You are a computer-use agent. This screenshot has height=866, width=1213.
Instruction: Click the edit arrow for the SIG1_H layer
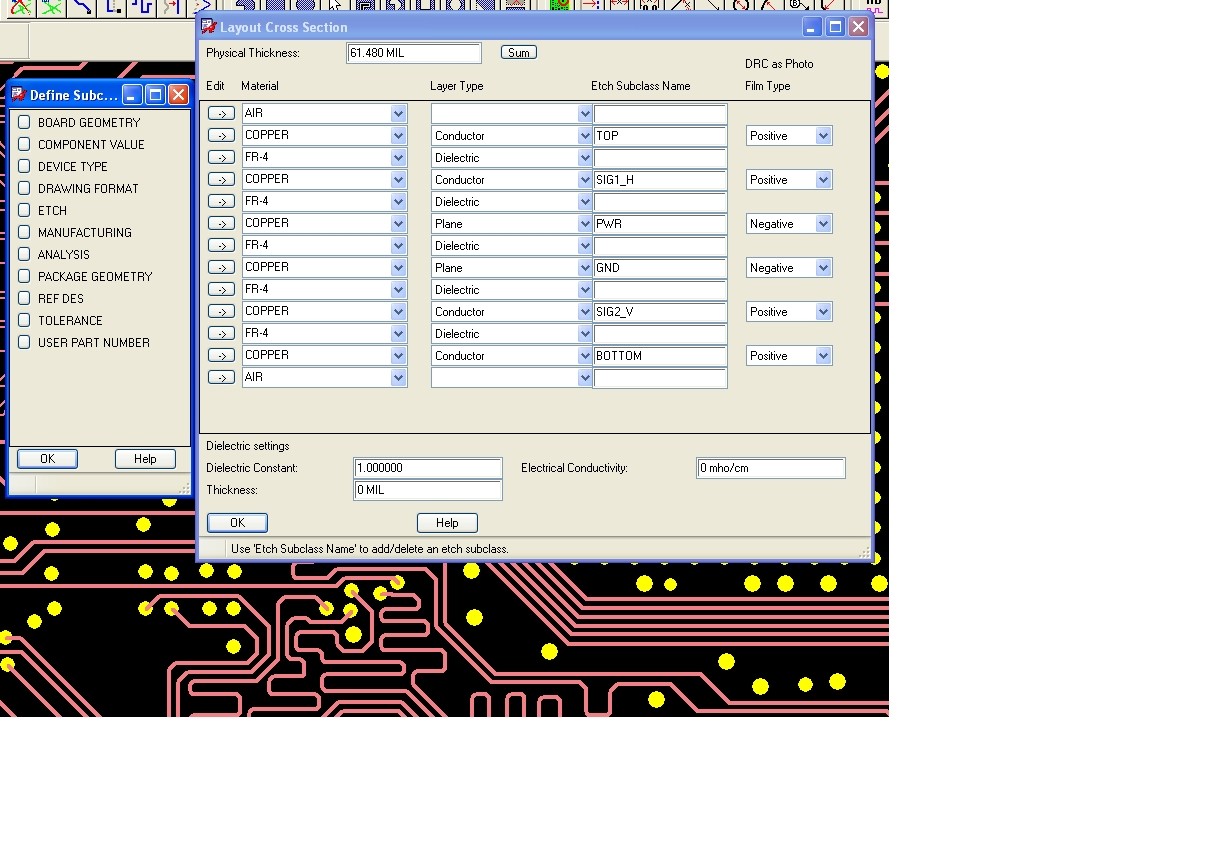221,180
